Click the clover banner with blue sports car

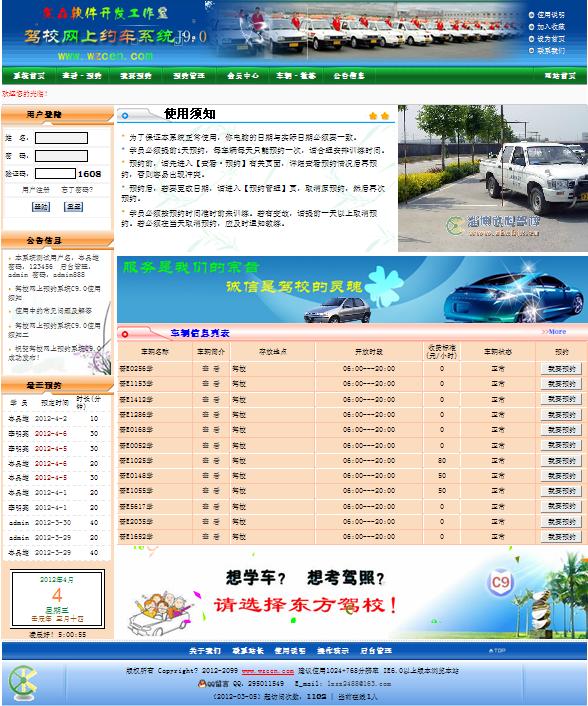point(352,290)
